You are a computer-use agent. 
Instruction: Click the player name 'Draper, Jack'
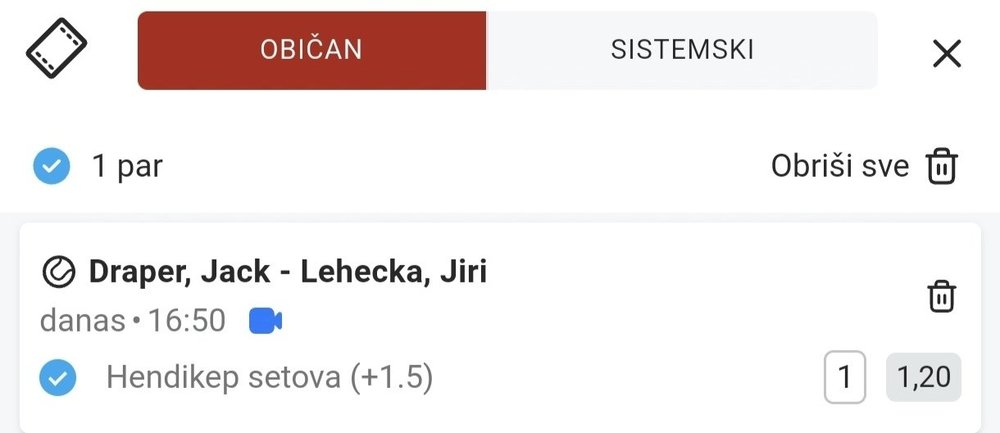179,272
